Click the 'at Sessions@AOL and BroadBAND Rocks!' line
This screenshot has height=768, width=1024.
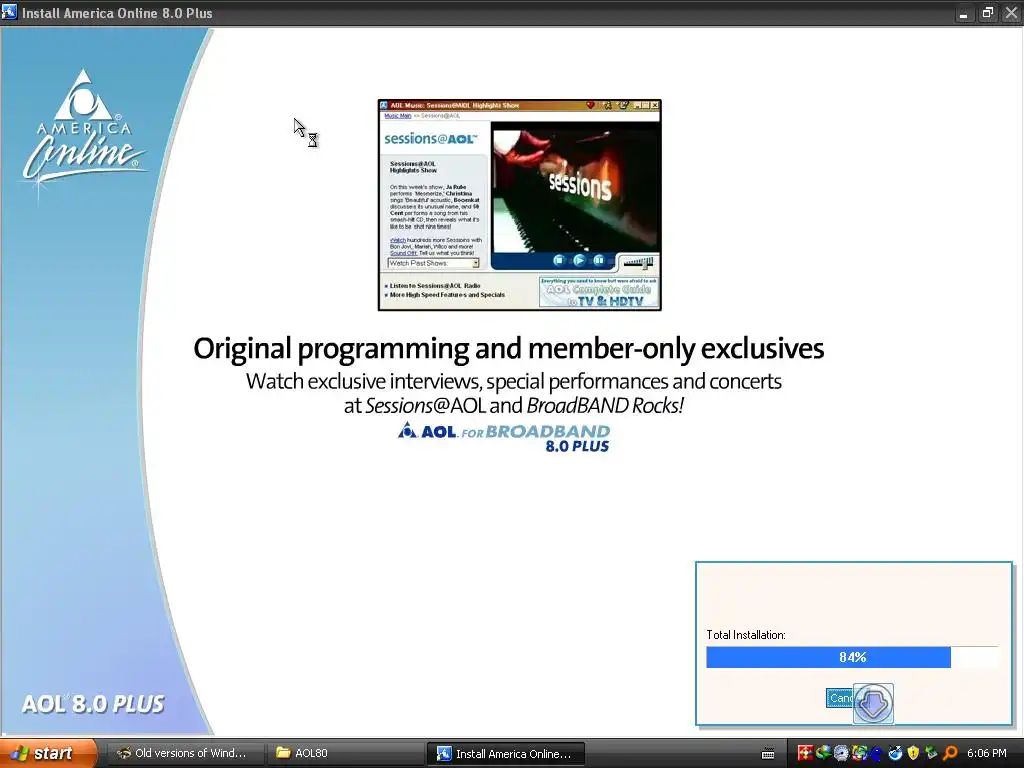pyautogui.click(x=513, y=406)
